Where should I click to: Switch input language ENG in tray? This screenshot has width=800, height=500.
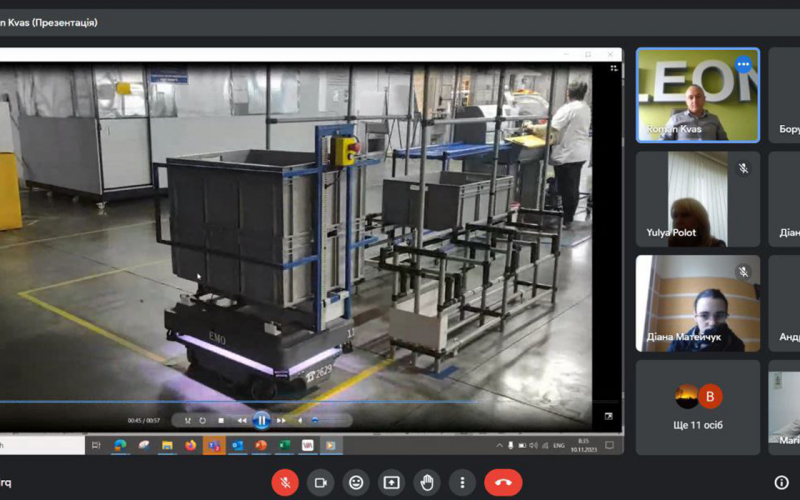click(x=559, y=445)
